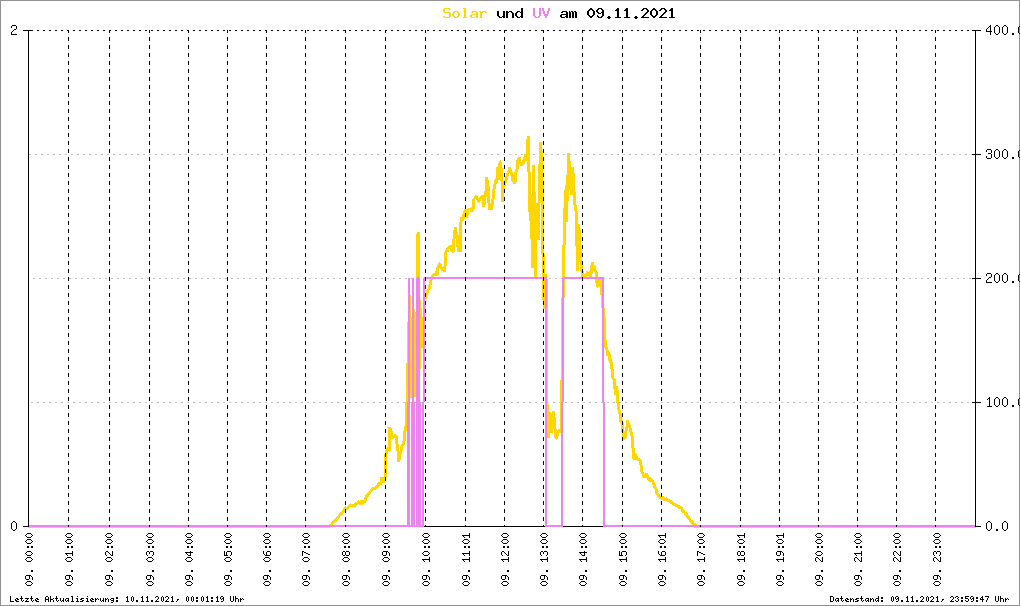This screenshot has height=606, width=1020.
Task: Click the "09. 11:01" time axis label
Action: (x=466, y=560)
